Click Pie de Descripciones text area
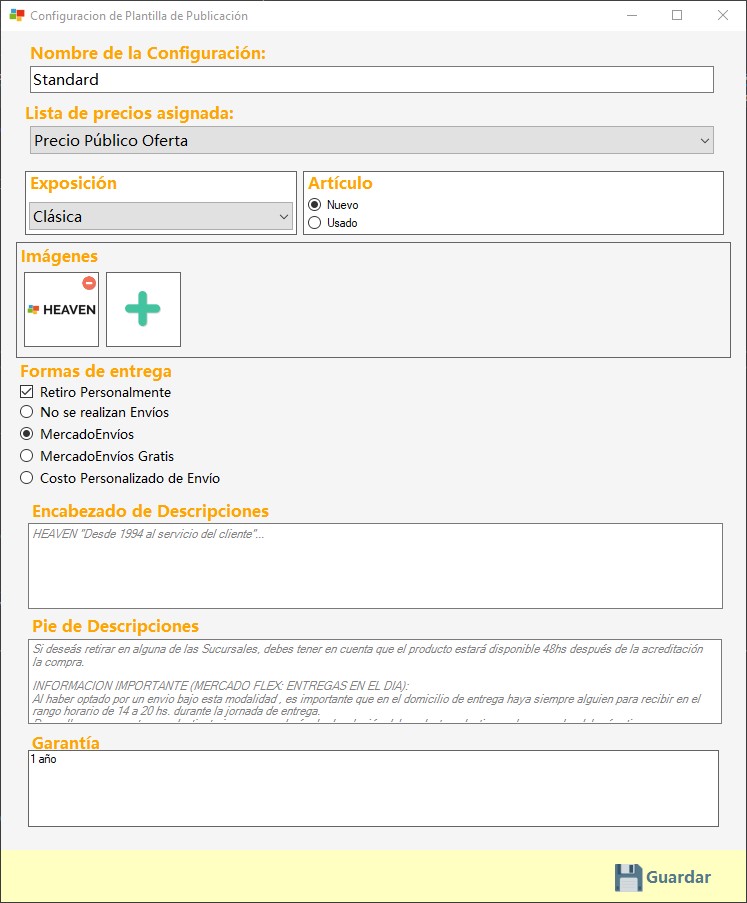 (x=375, y=681)
